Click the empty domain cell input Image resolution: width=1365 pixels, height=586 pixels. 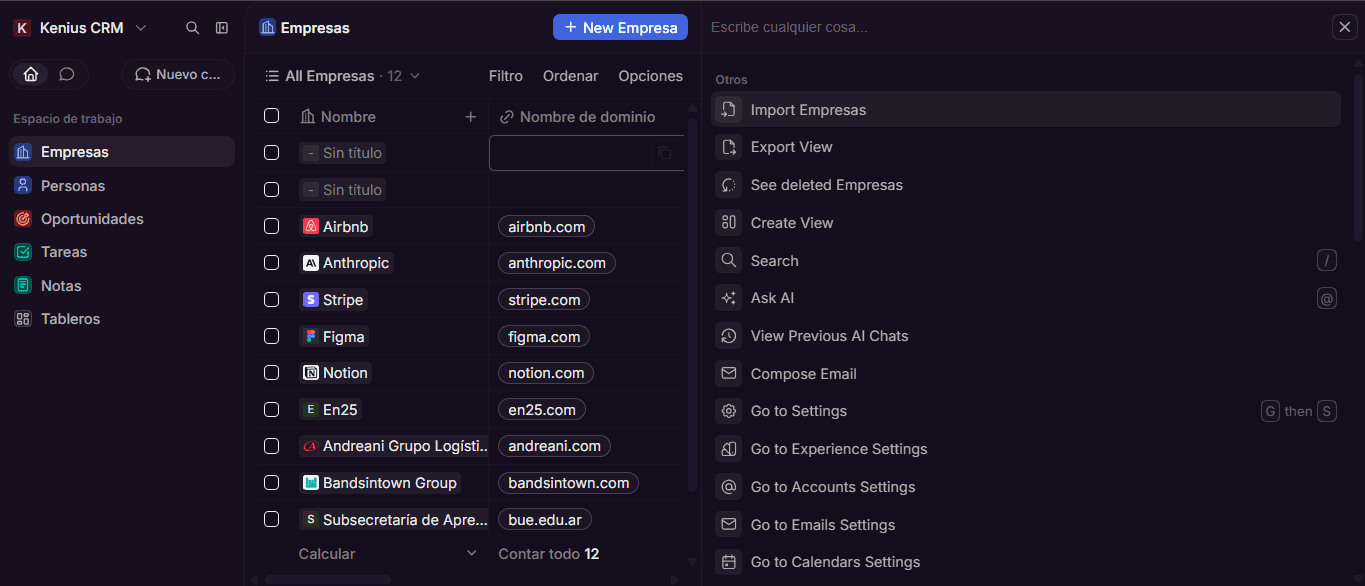click(587, 153)
